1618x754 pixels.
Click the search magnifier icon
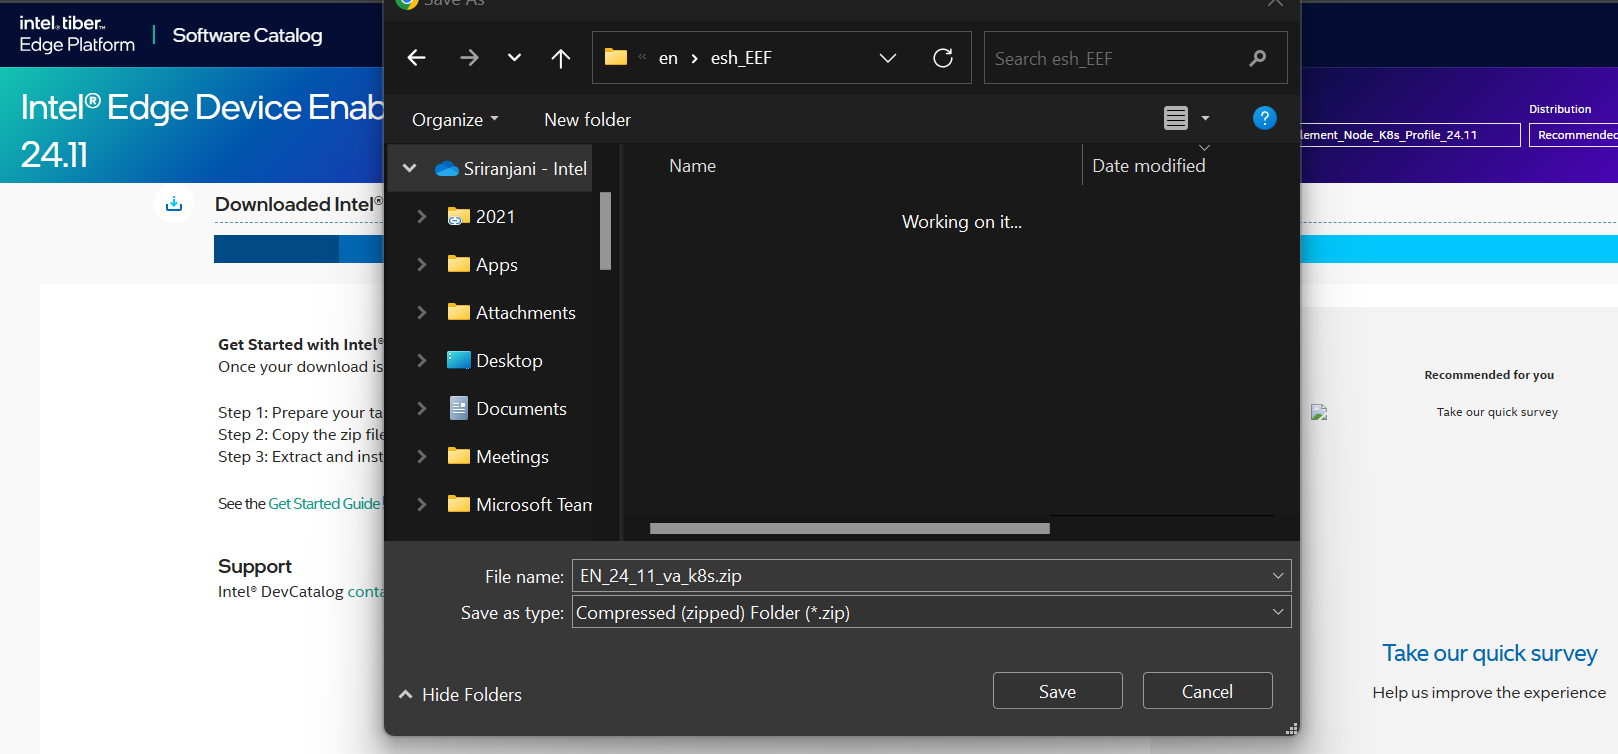click(1258, 59)
